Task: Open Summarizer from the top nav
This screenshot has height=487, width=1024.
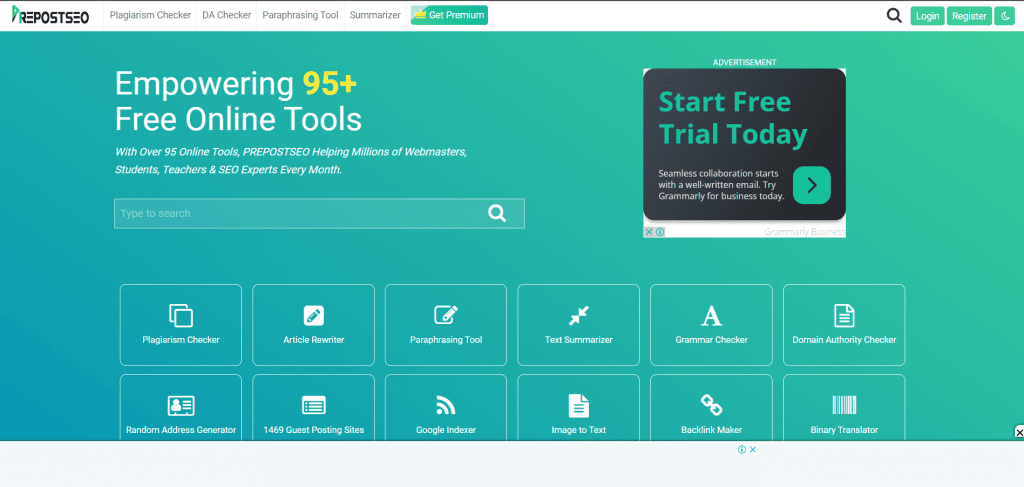Action: [x=375, y=15]
